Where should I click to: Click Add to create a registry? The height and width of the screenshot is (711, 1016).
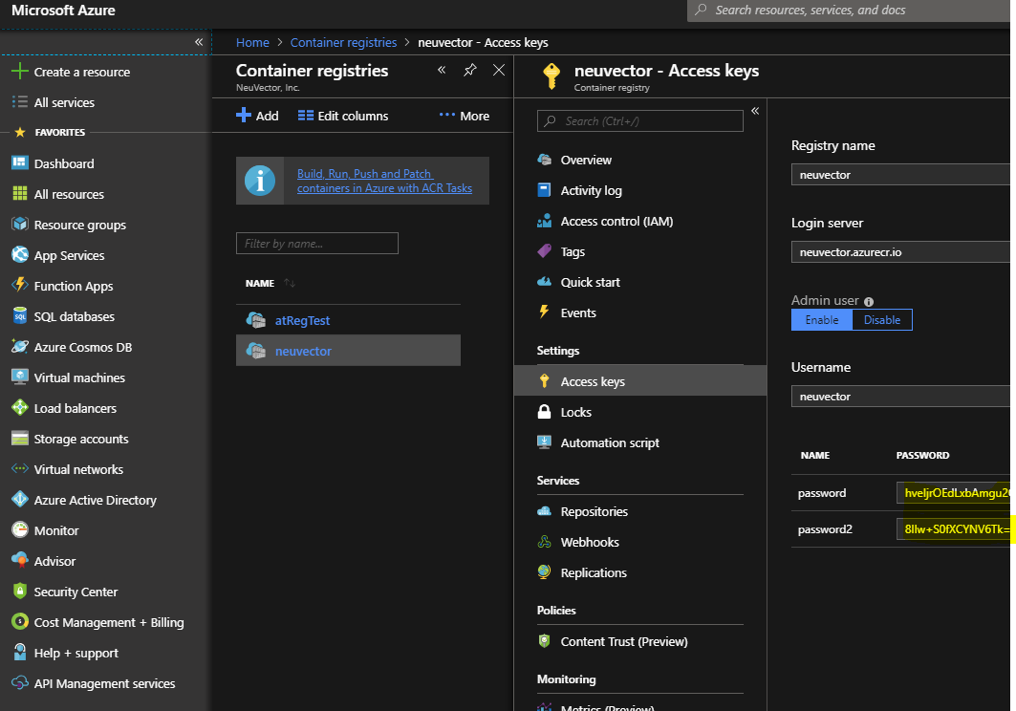(257, 116)
